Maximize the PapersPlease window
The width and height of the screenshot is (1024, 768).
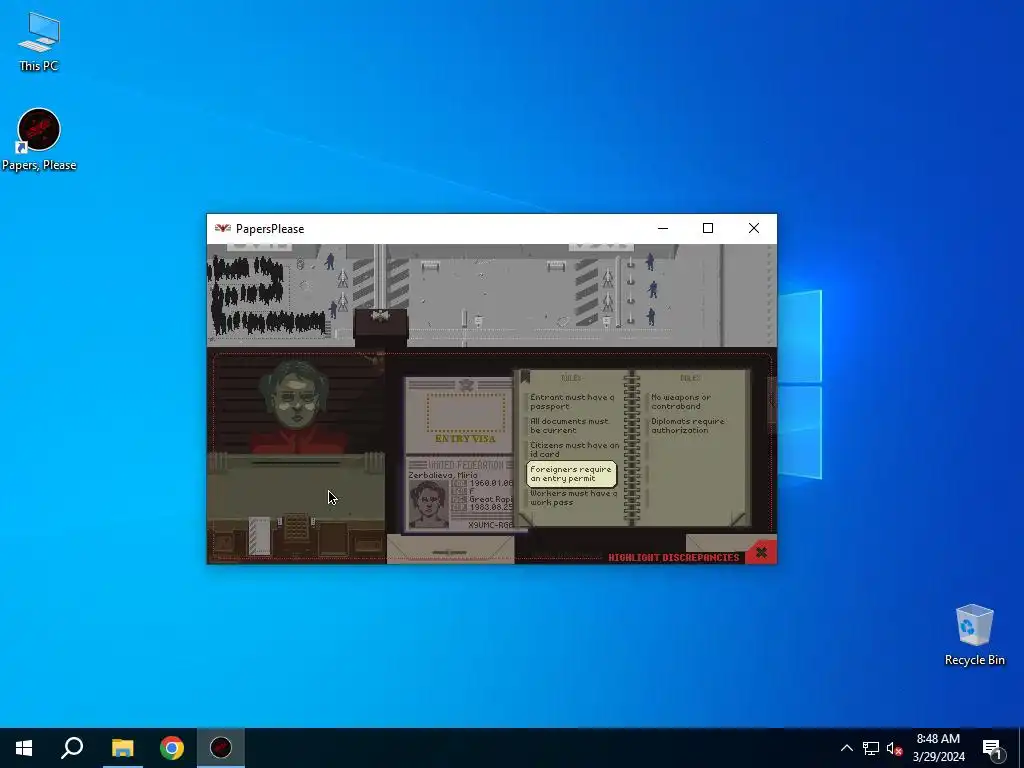pos(707,228)
